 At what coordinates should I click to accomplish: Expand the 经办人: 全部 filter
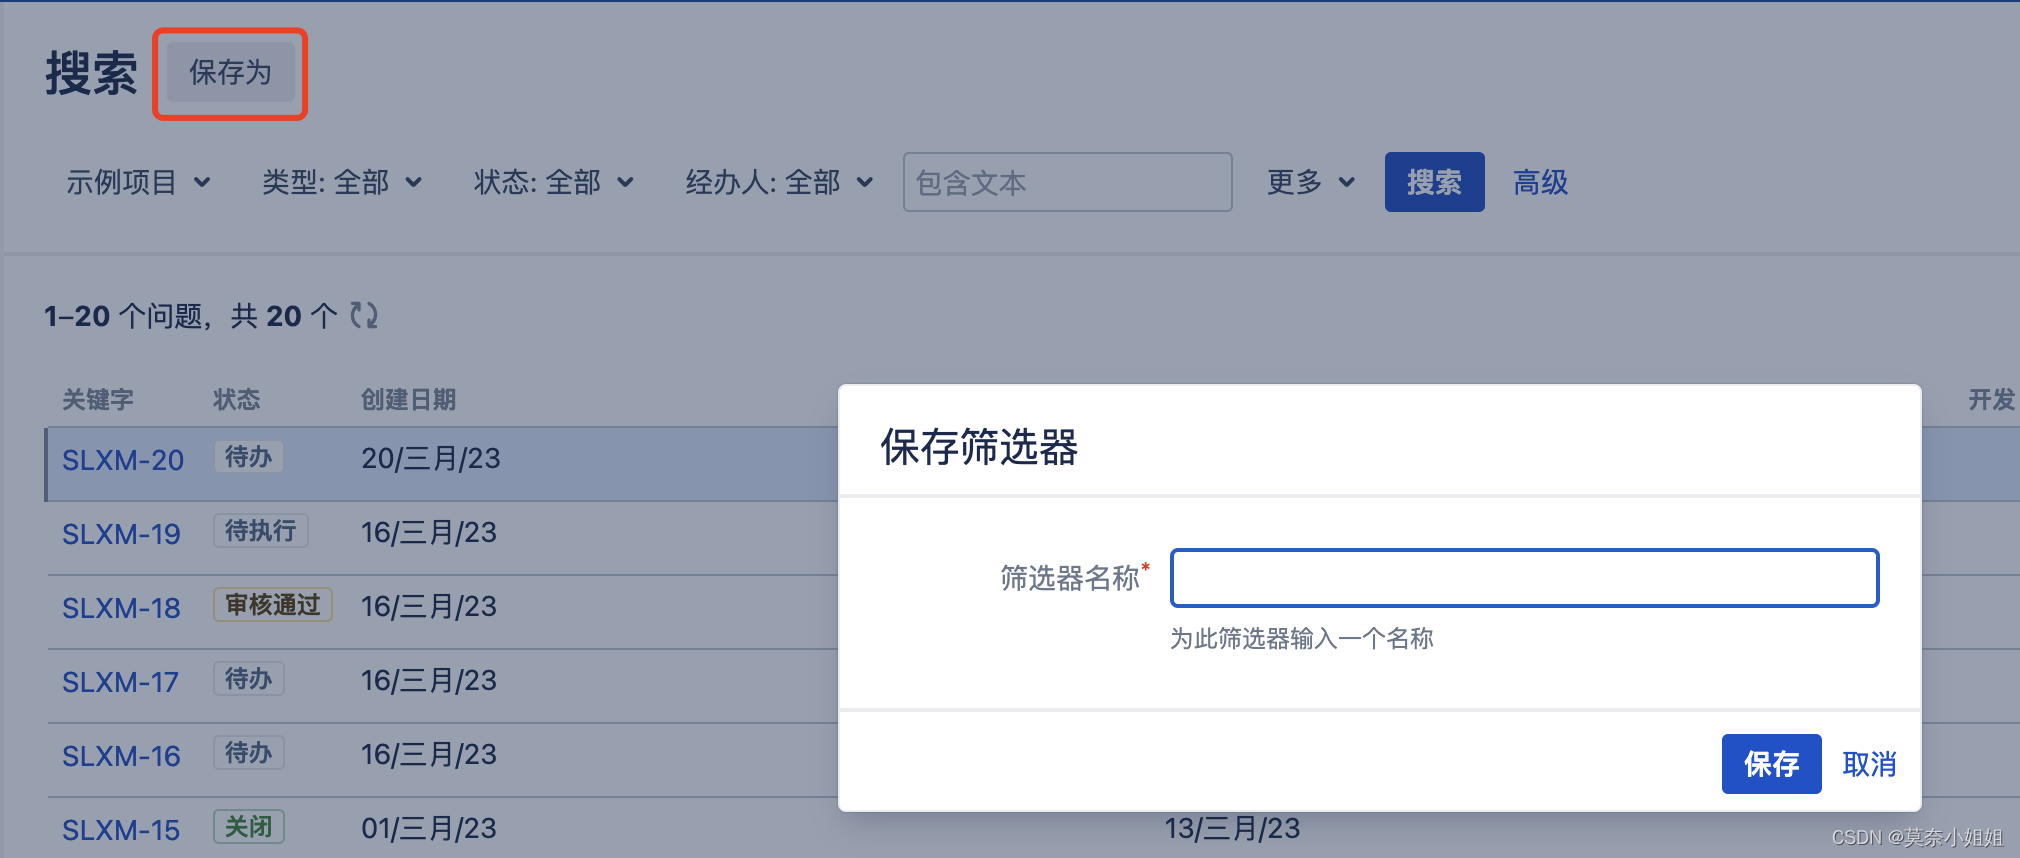779,182
